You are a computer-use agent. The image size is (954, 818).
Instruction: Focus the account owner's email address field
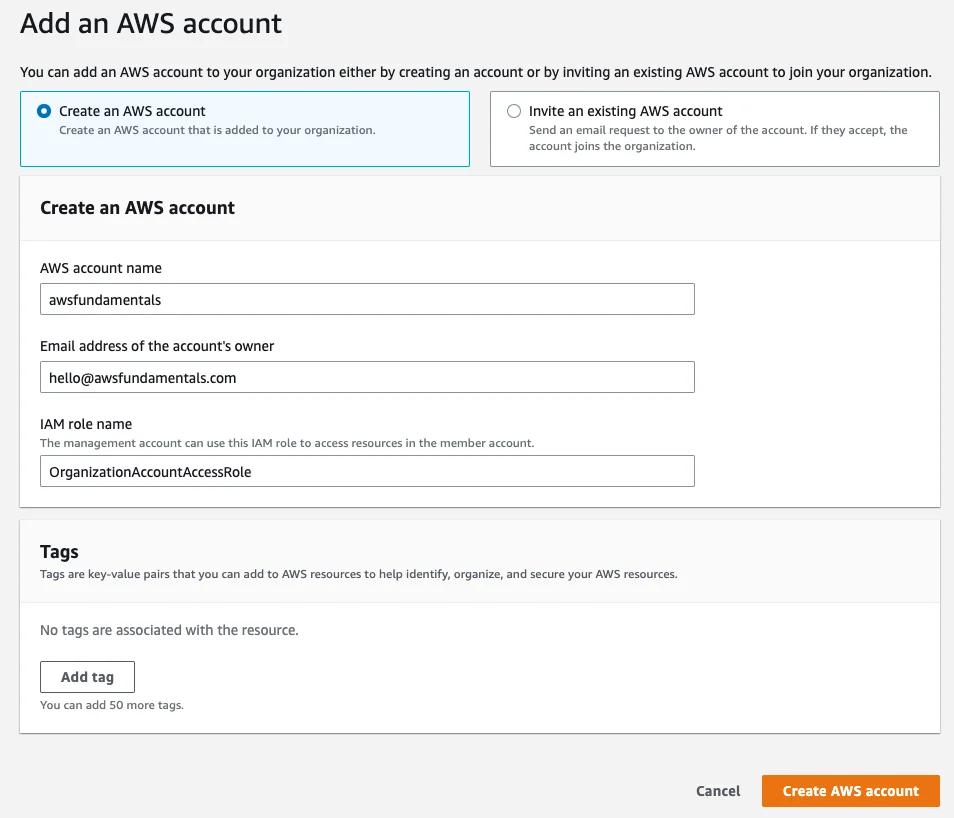(367, 377)
